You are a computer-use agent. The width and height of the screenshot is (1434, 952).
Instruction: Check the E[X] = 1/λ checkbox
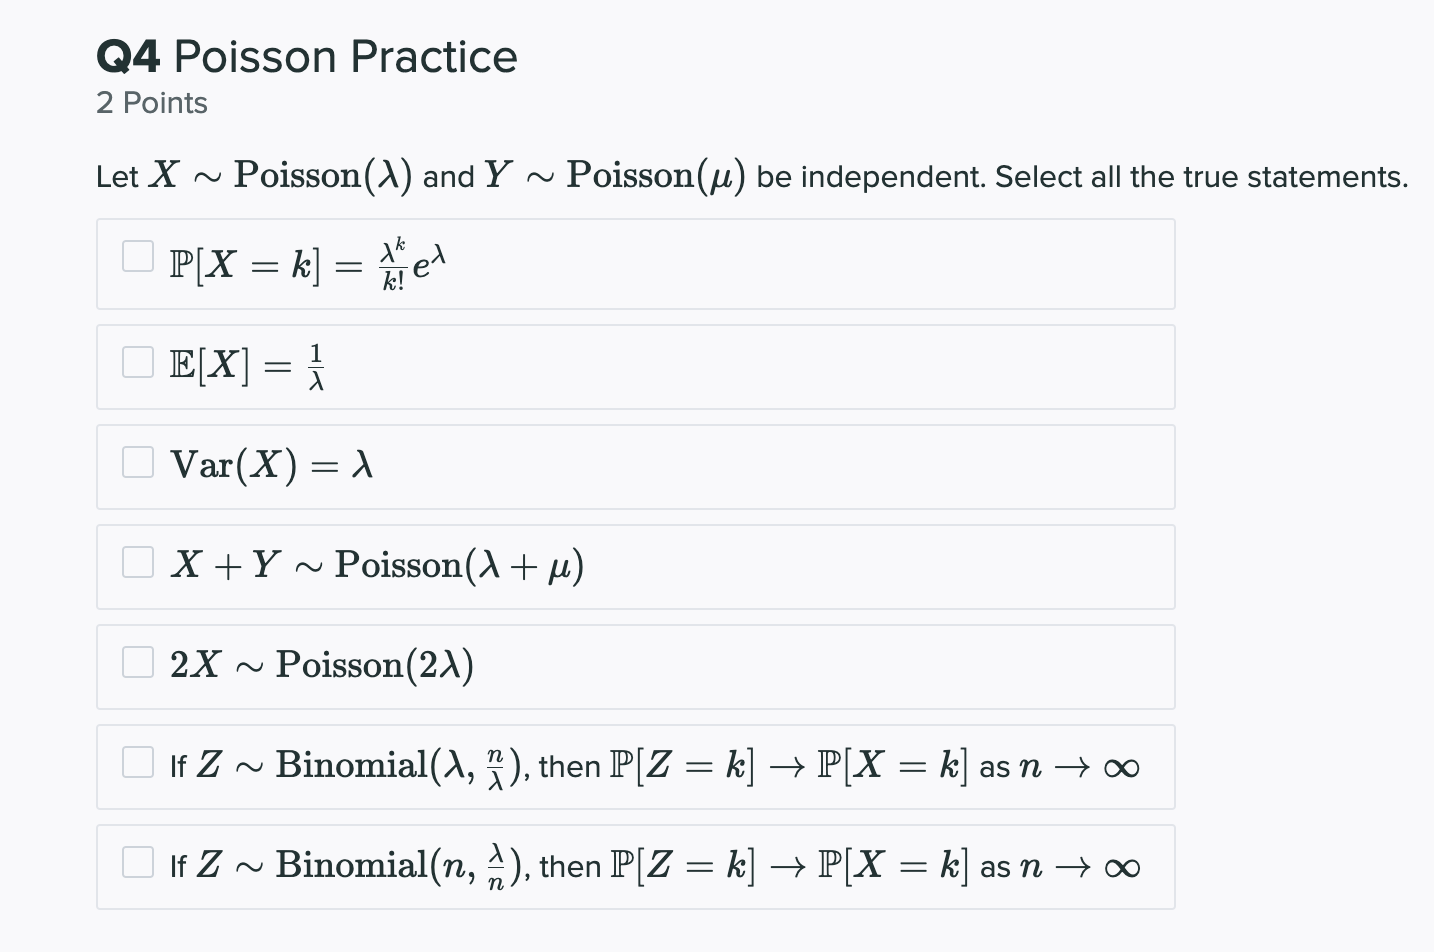pyautogui.click(x=137, y=362)
